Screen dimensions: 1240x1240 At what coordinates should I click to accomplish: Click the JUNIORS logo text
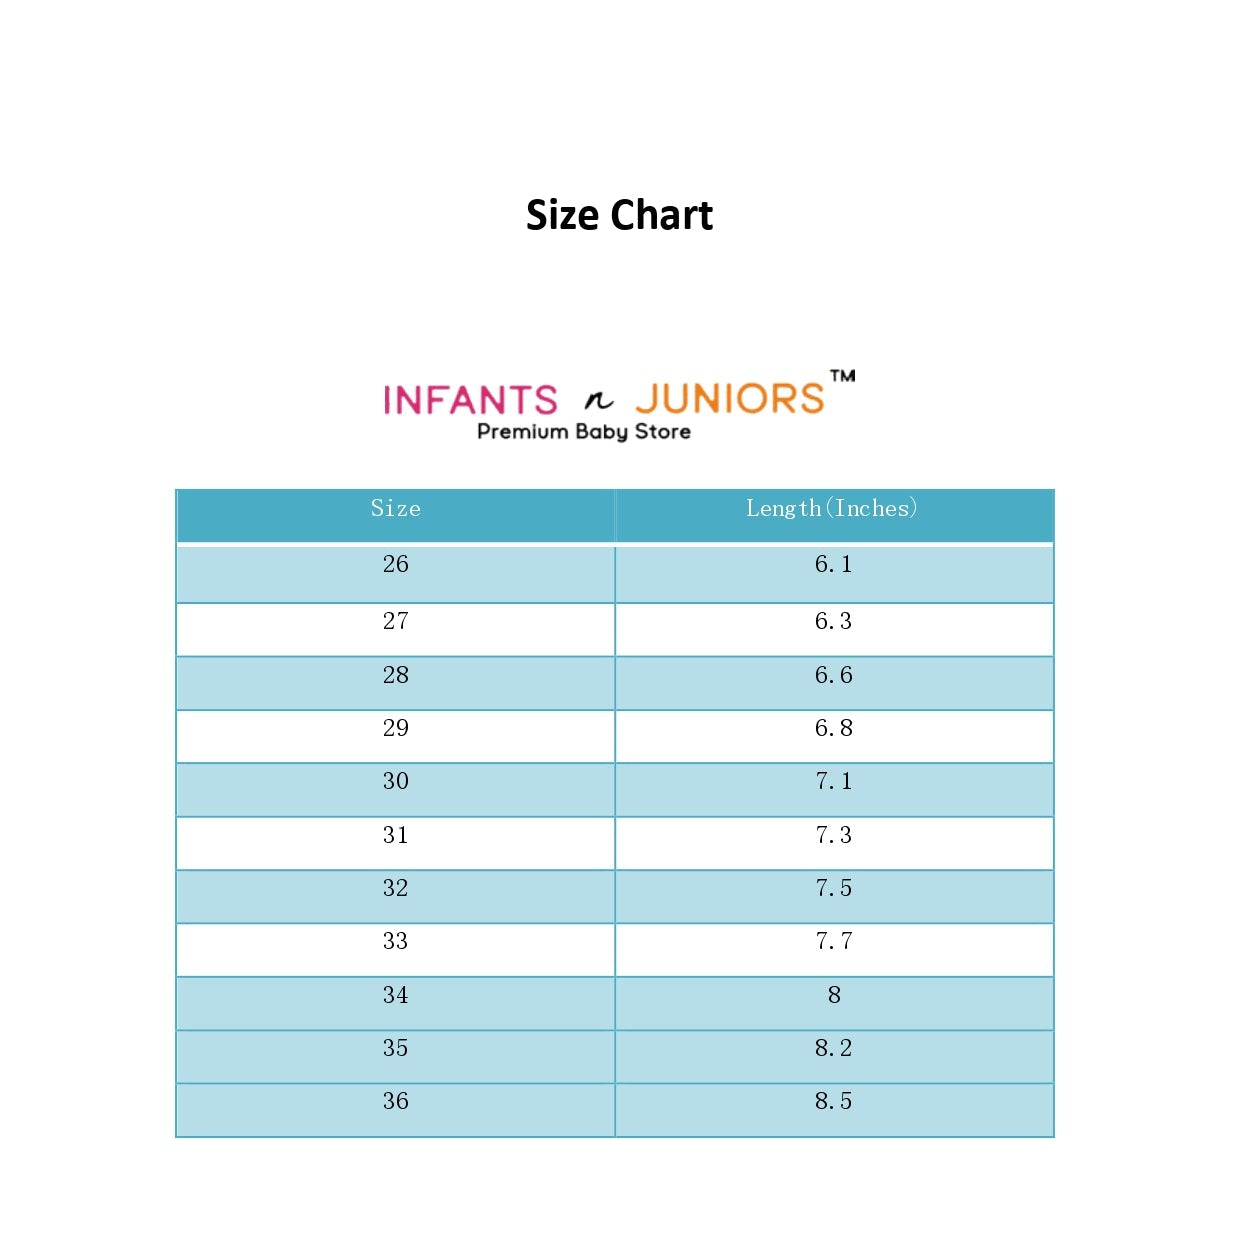tap(730, 399)
